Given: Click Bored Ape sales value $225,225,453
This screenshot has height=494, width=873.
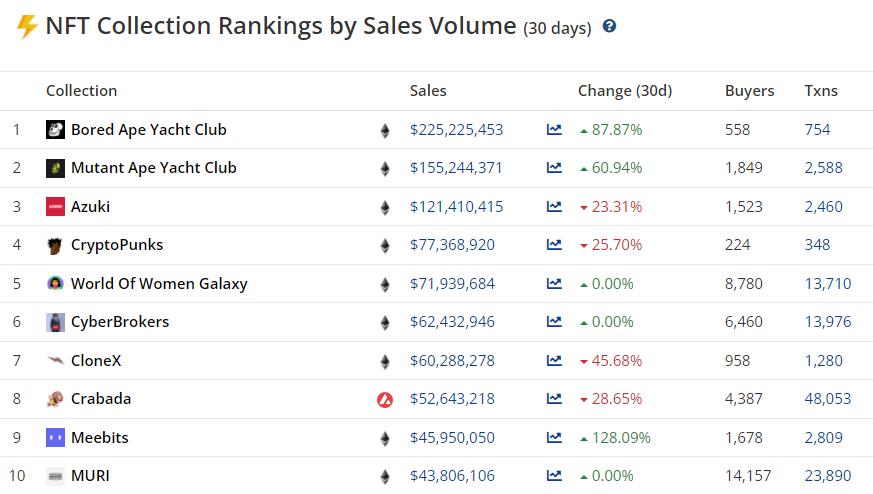Looking at the screenshot, I should pos(456,130).
